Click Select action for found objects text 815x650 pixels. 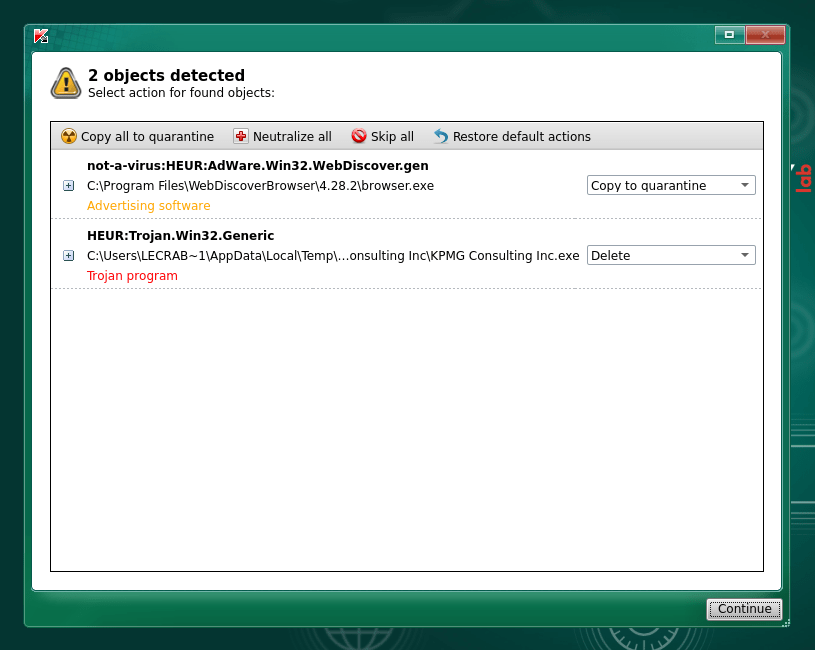[181, 93]
